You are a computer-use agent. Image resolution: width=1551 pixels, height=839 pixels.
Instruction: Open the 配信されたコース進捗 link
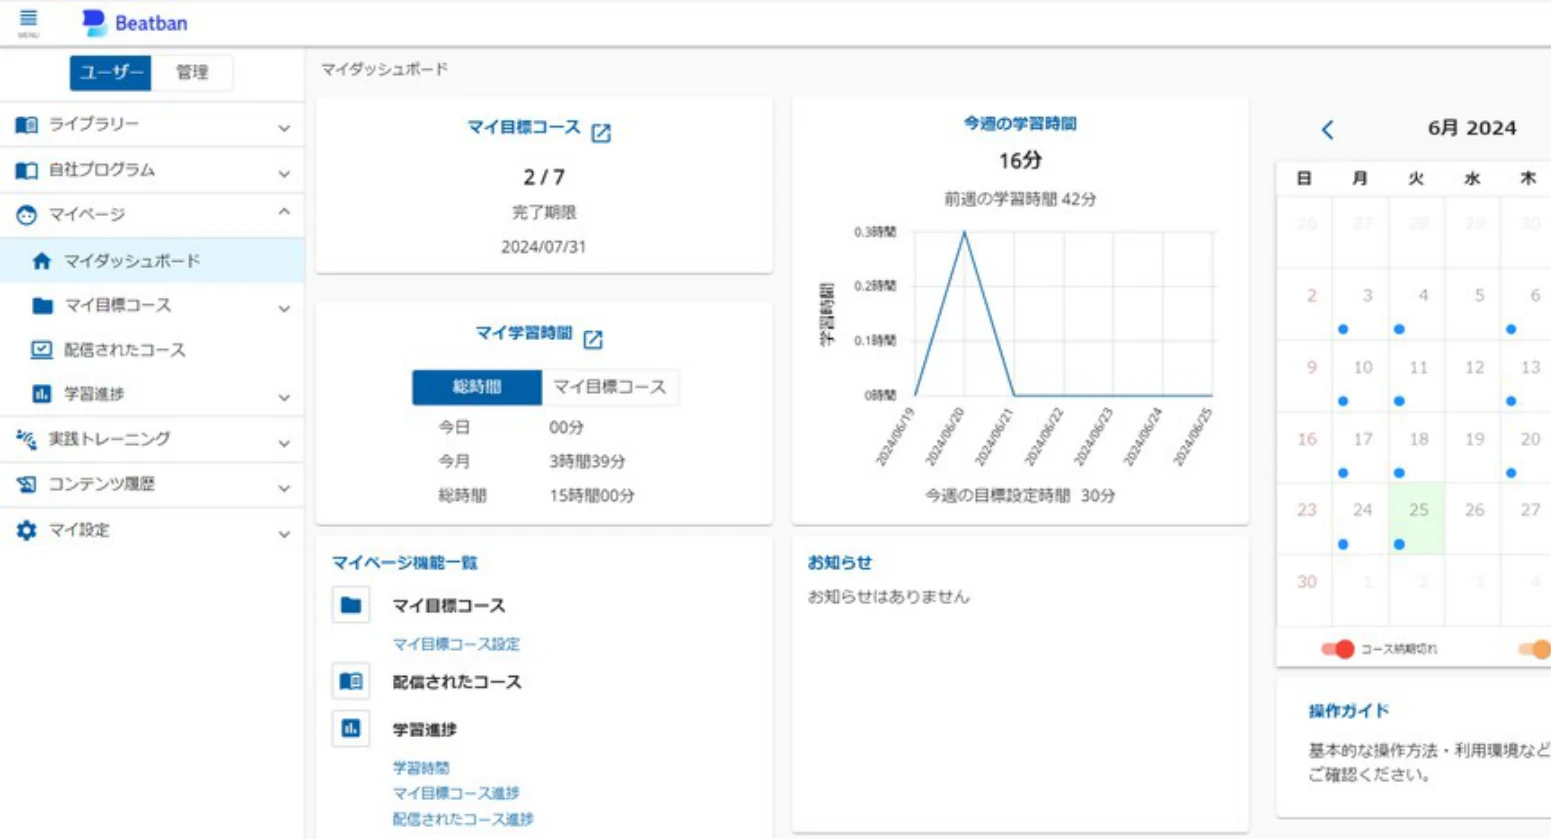(463, 819)
